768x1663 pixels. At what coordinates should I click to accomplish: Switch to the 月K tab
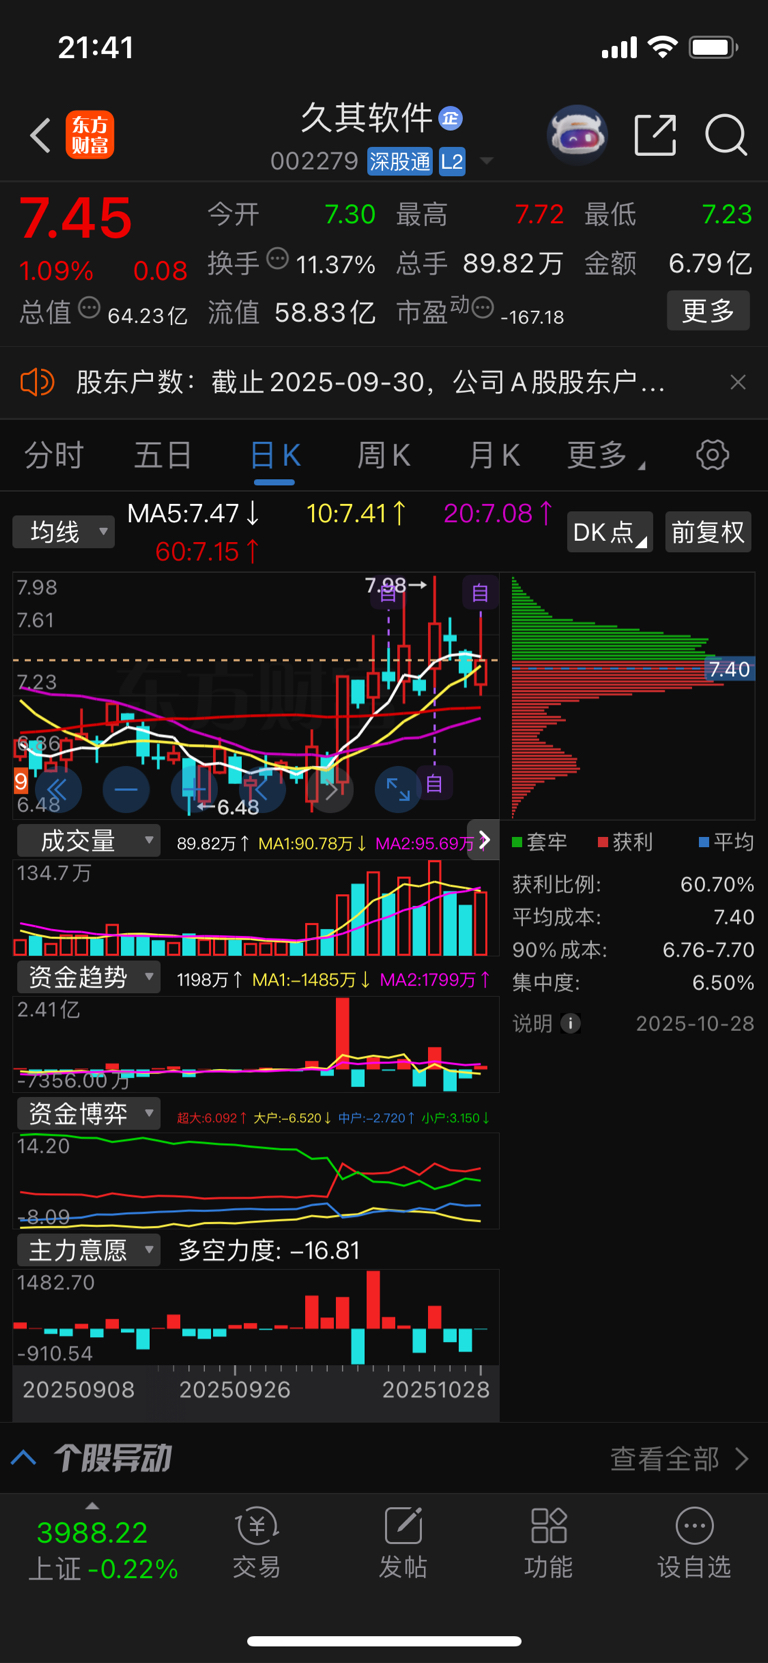(494, 455)
